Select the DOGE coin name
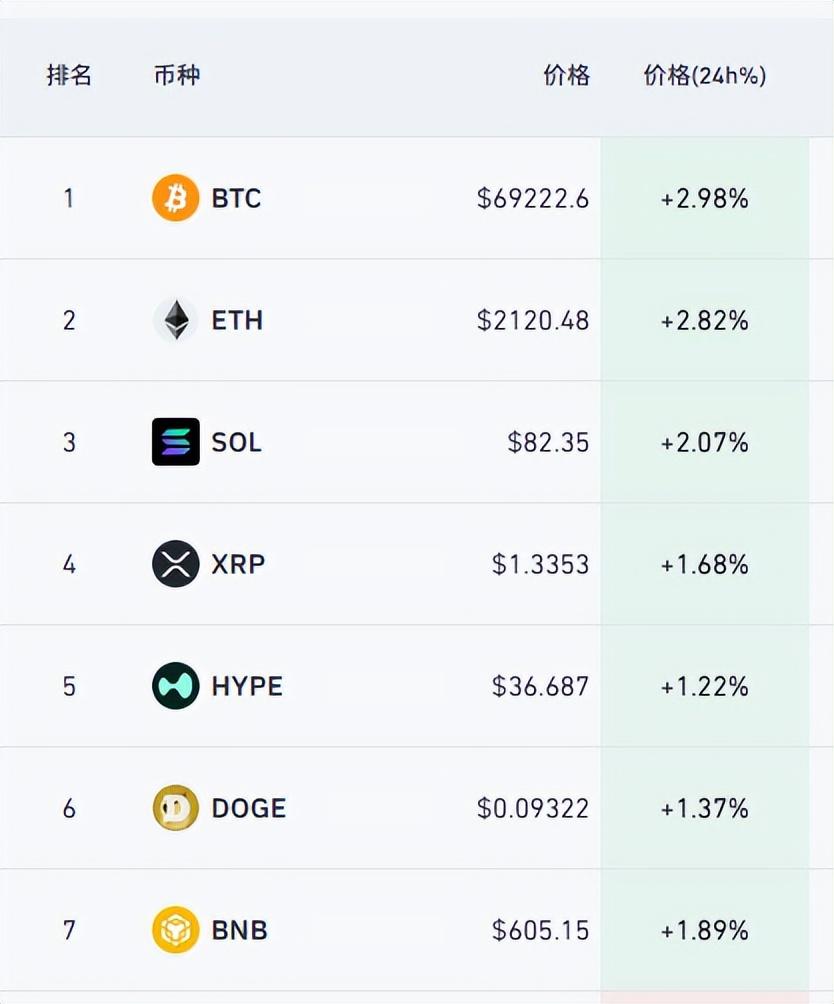Viewport: 834px width, 1004px height. tap(248, 808)
